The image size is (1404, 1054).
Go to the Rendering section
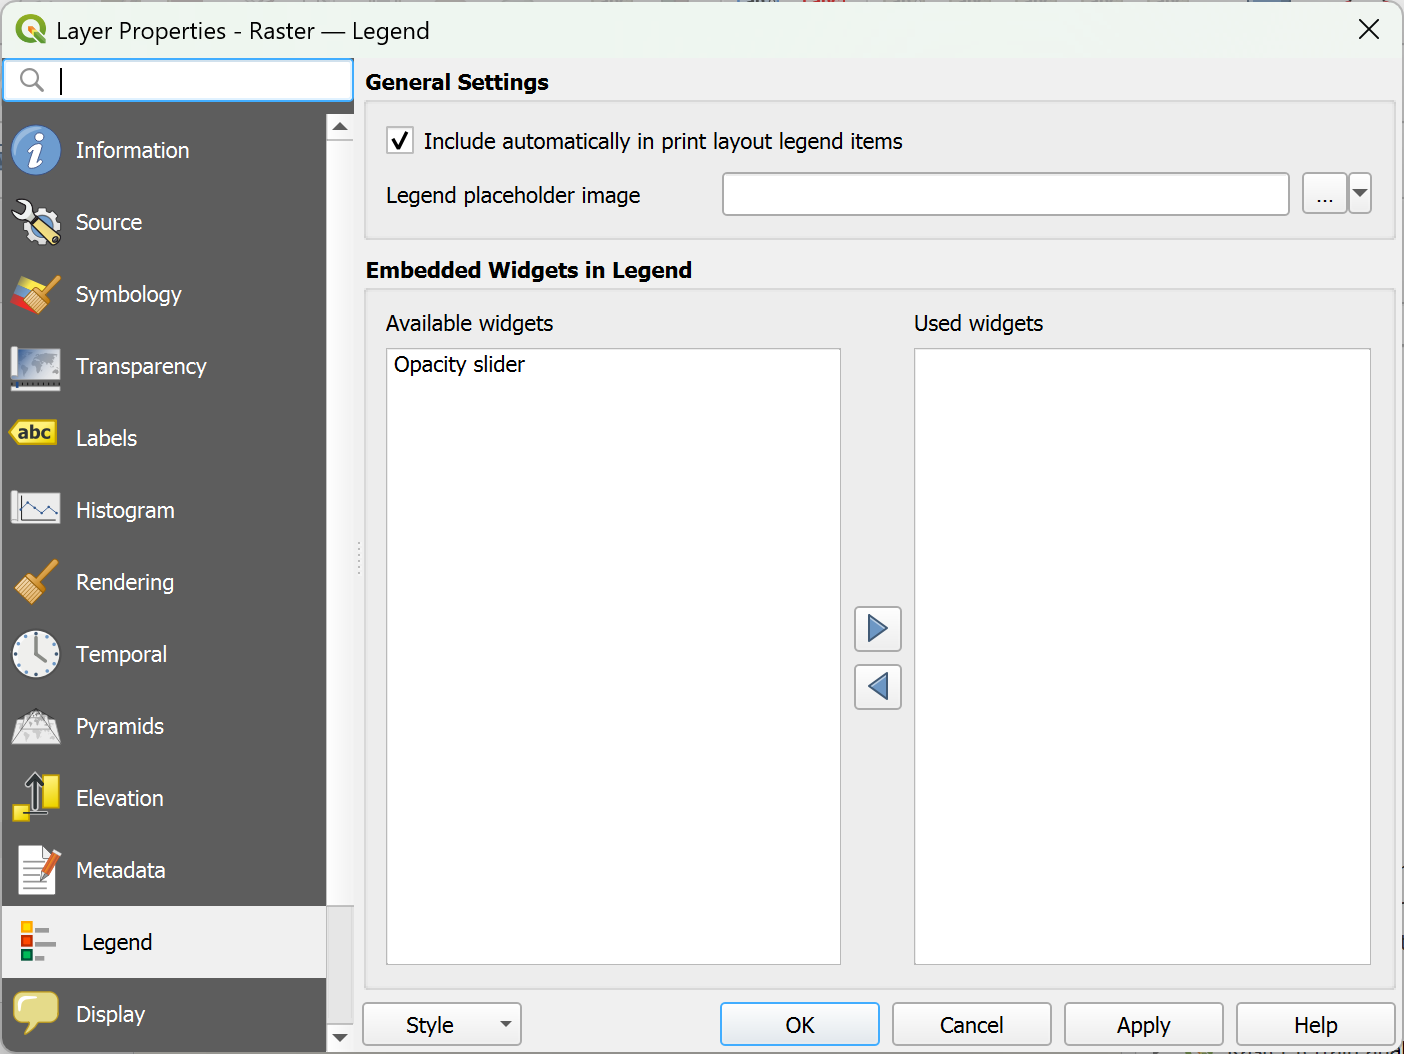click(125, 582)
